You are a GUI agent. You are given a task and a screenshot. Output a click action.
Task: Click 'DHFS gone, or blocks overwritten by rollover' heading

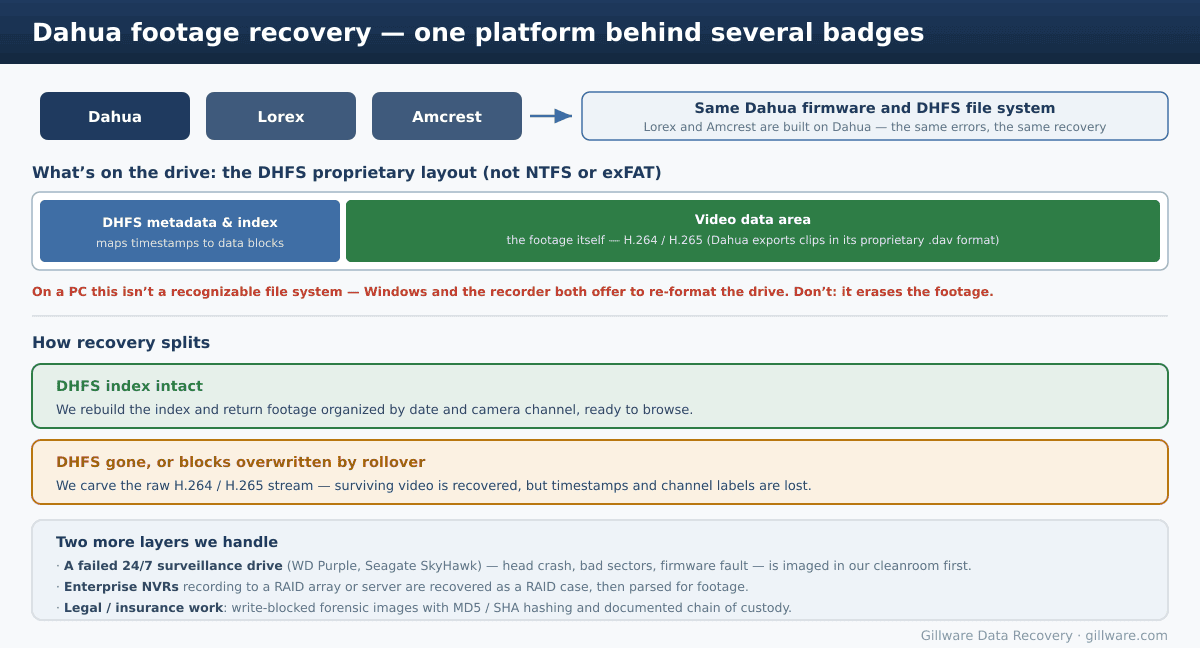241,462
